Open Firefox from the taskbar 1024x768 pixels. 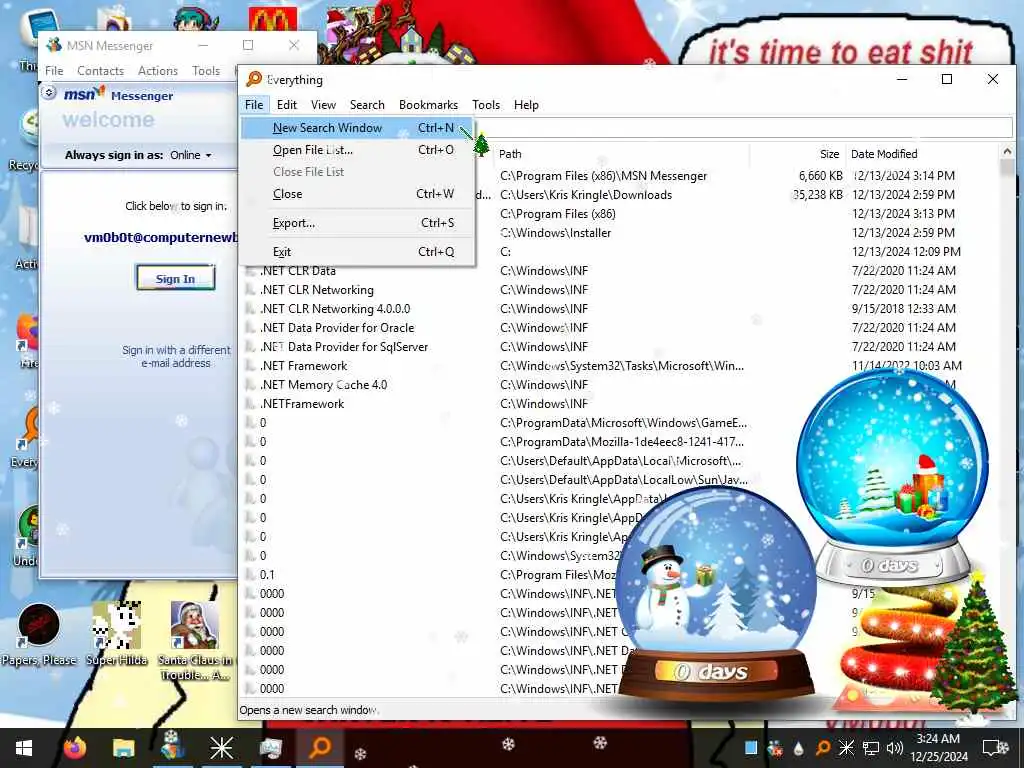(75, 747)
